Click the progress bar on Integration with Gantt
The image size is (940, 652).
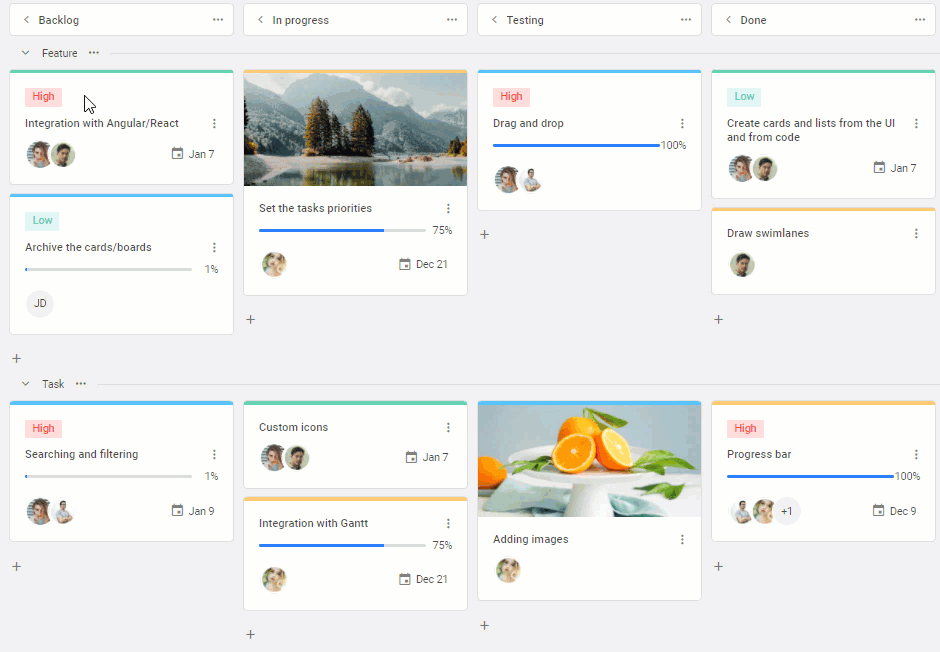click(x=342, y=545)
